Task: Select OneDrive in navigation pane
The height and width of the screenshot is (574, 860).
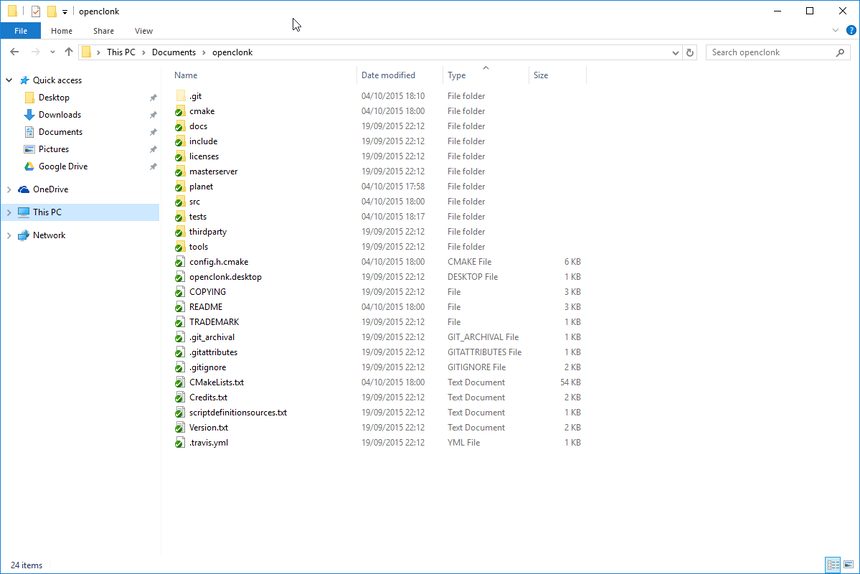Action: (x=50, y=189)
